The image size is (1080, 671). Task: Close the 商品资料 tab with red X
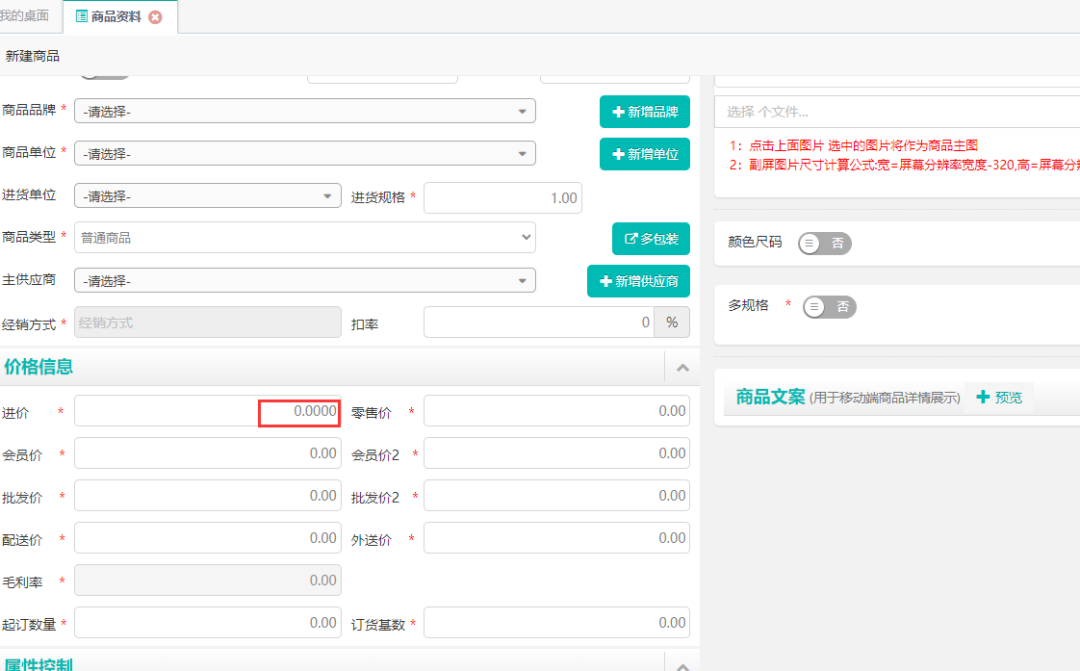point(155,17)
